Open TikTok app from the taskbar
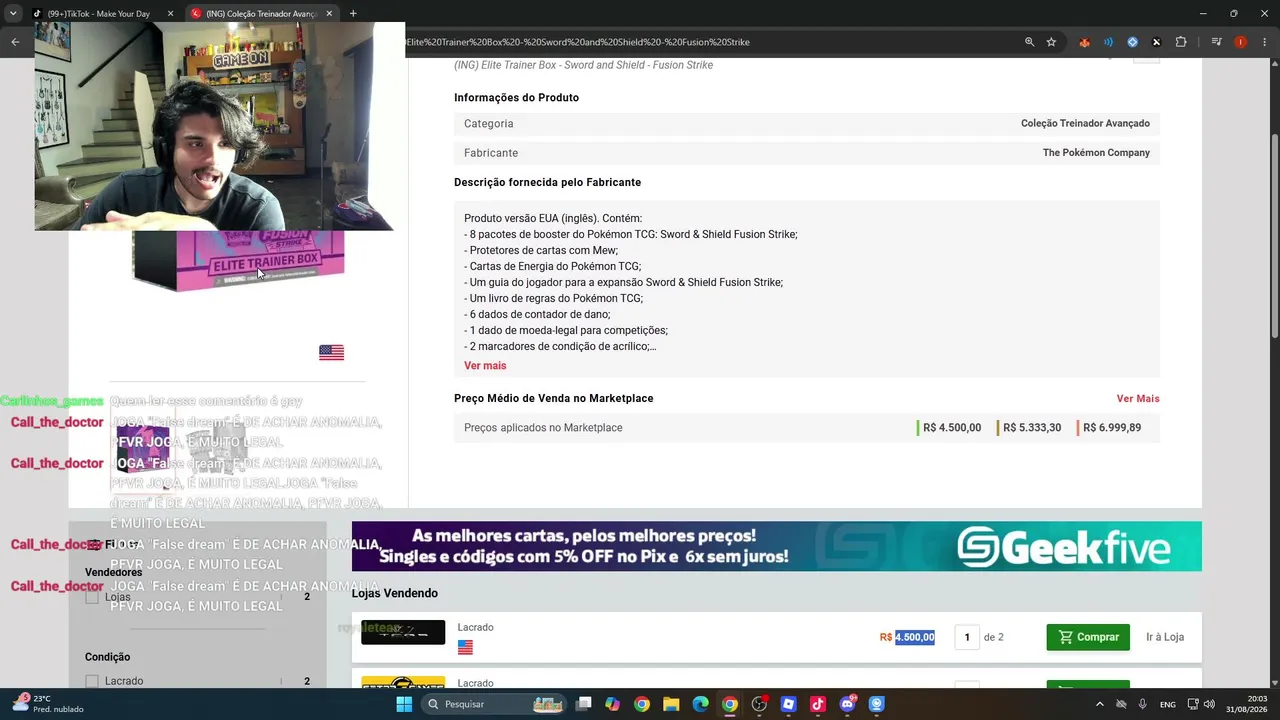 pyautogui.click(x=818, y=704)
